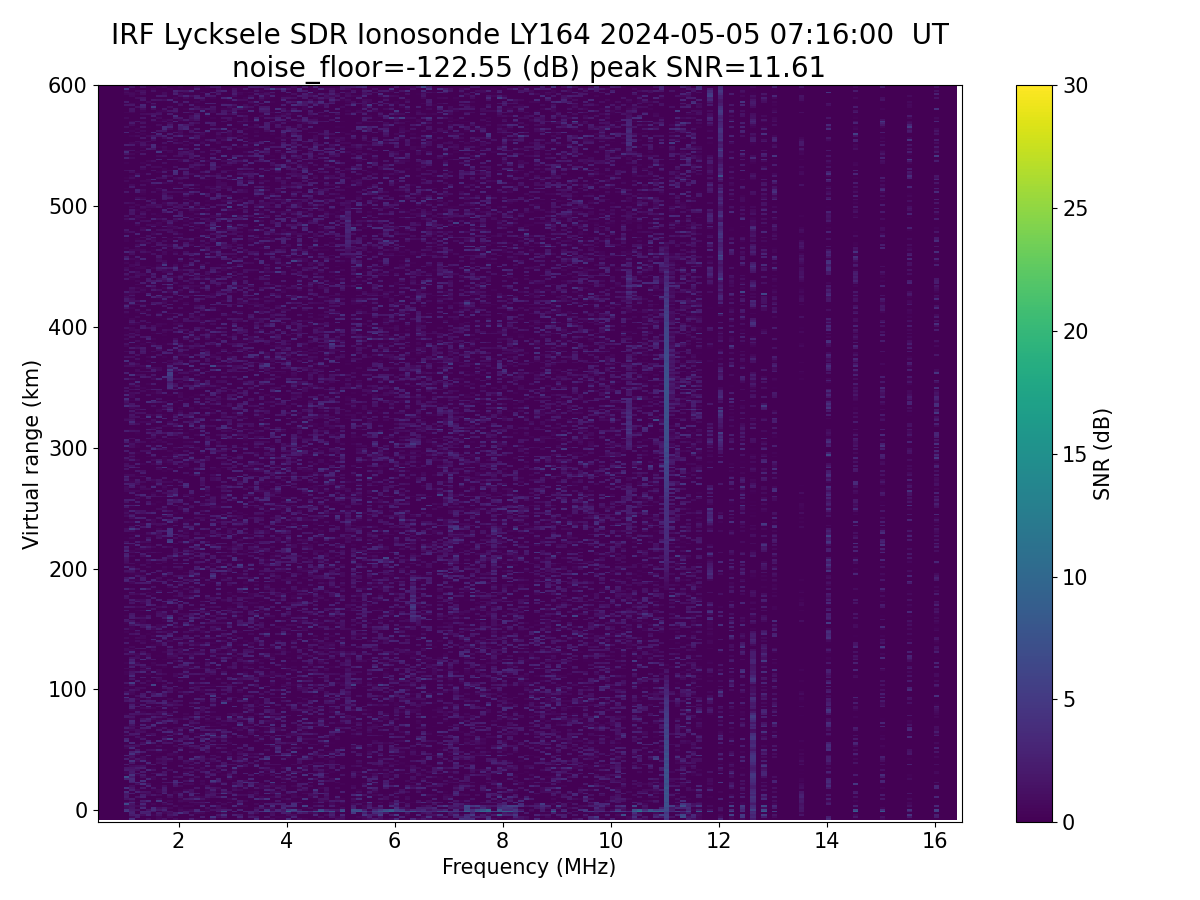Click the 8 MHz tick label
This screenshot has width=1200, height=900.
coord(503,839)
